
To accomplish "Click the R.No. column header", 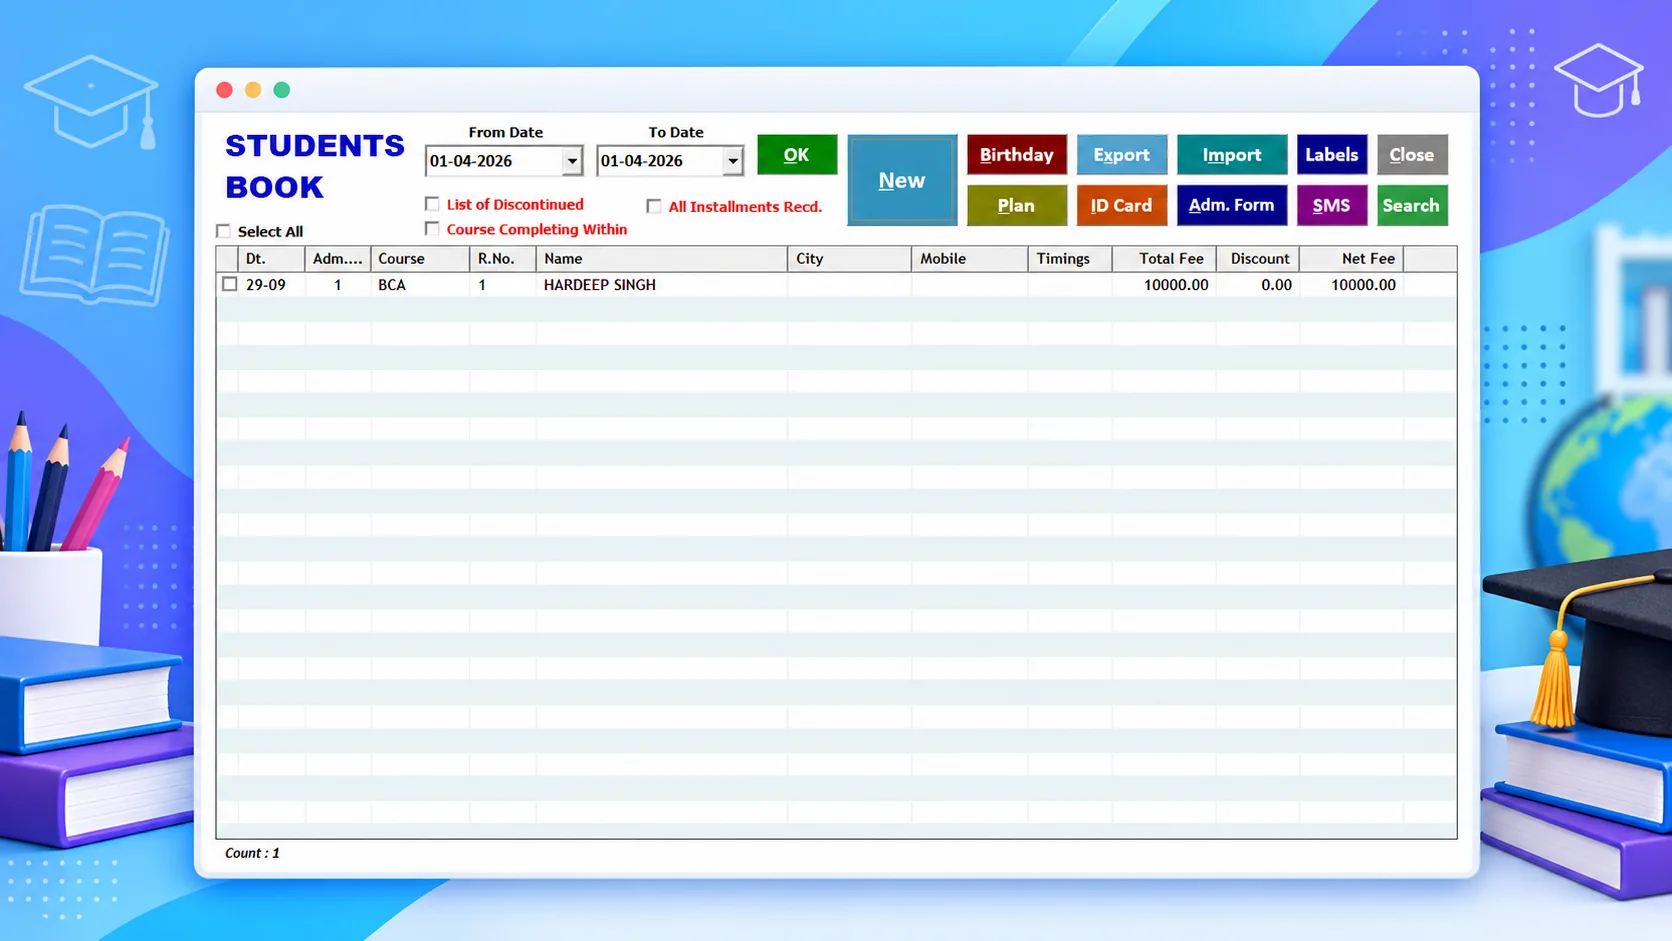I will tap(503, 258).
